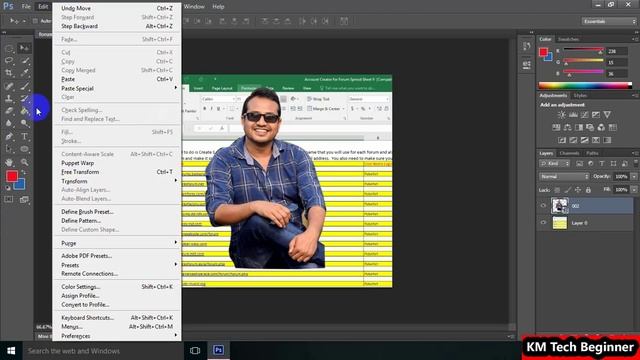This screenshot has height=360, width=640.
Task: Choose Puppet Warp
Action: tap(117, 163)
